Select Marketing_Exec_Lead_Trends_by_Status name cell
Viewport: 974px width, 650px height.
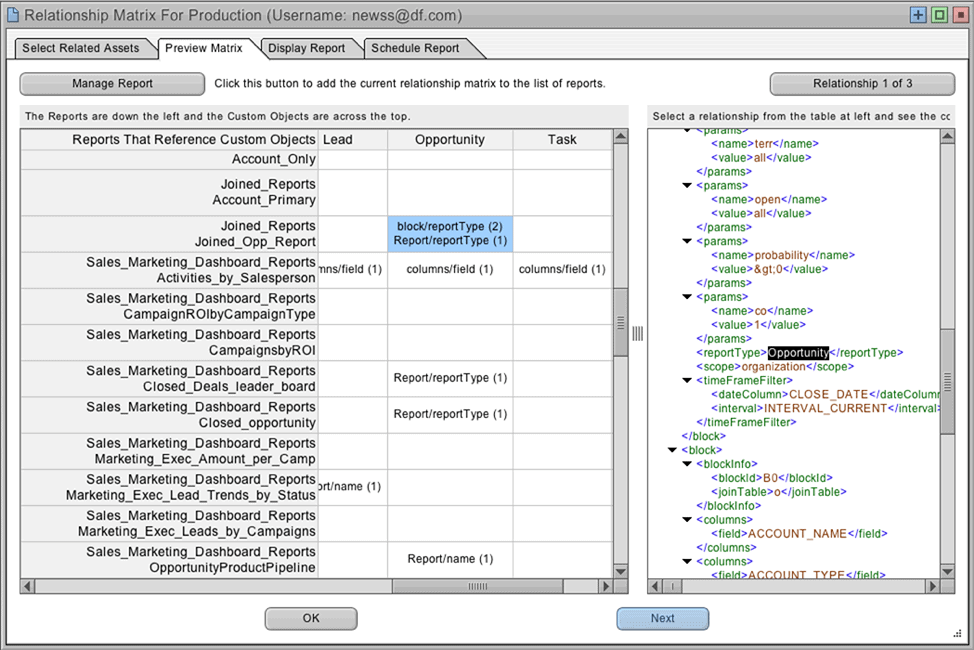(x=353, y=487)
